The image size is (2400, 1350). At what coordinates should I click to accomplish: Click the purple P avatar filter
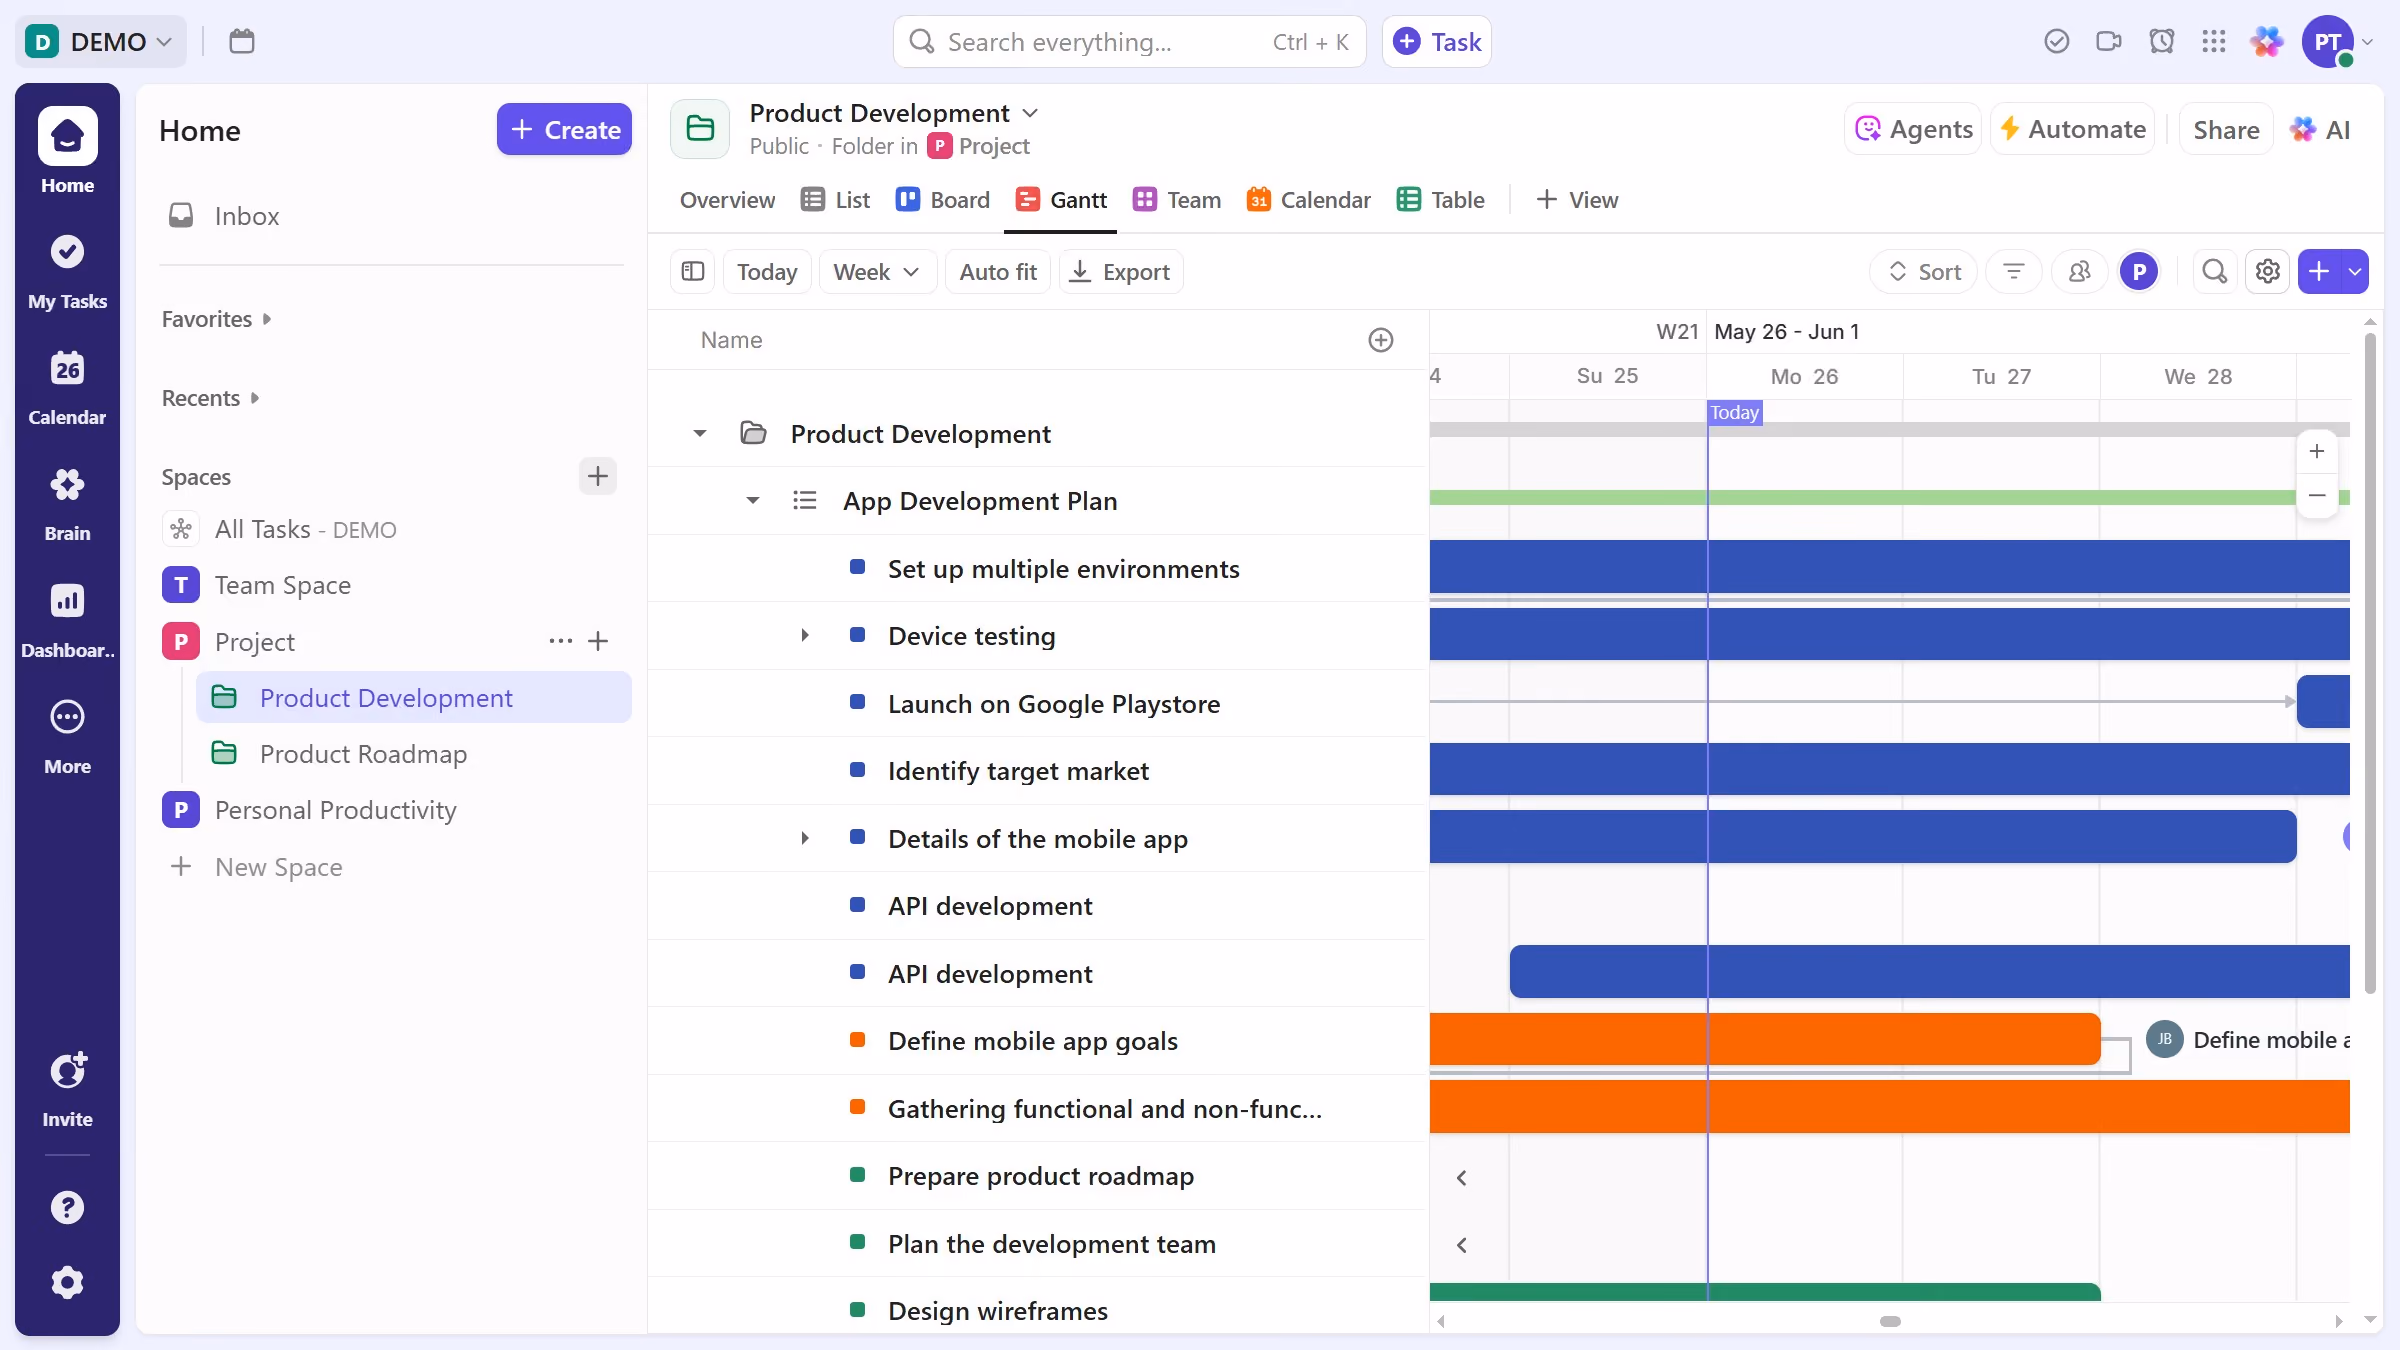pos(2139,271)
